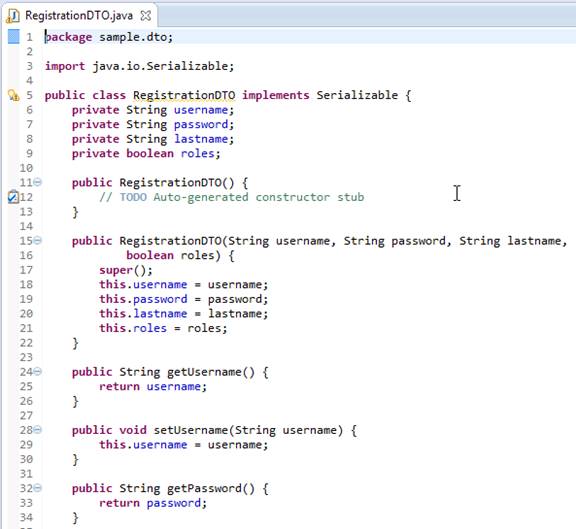Close the RegistrationDTO.java editor tab
Screen dimensions: 576x529
146,16
